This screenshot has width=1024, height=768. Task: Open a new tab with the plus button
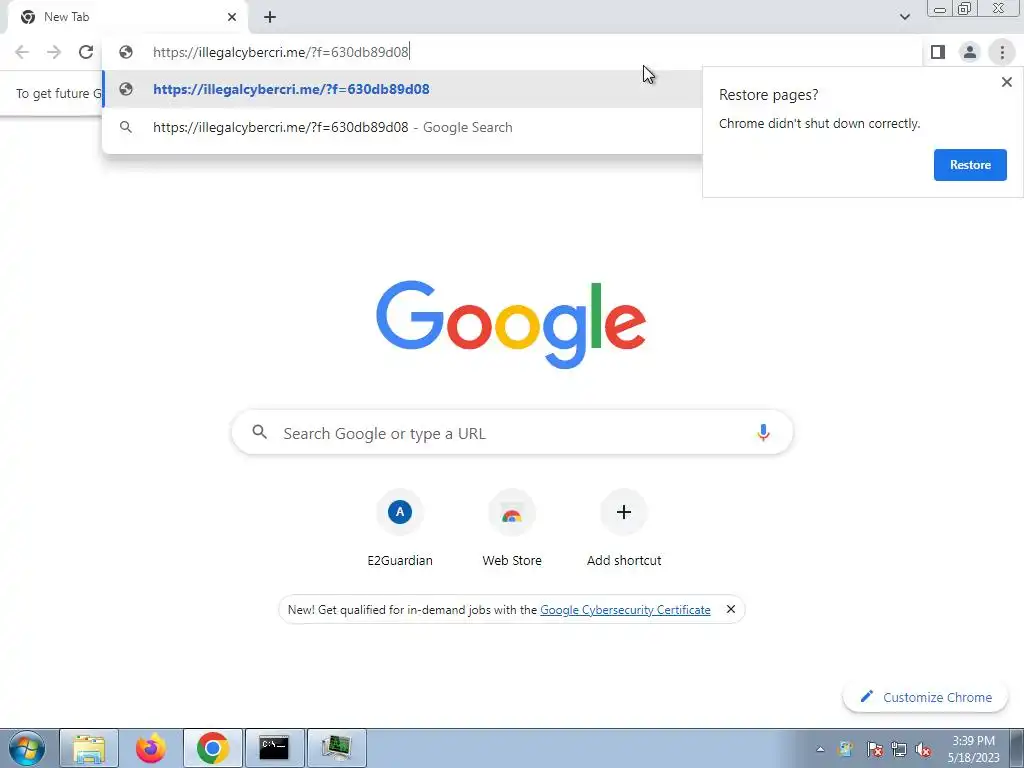[x=270, y=17]
